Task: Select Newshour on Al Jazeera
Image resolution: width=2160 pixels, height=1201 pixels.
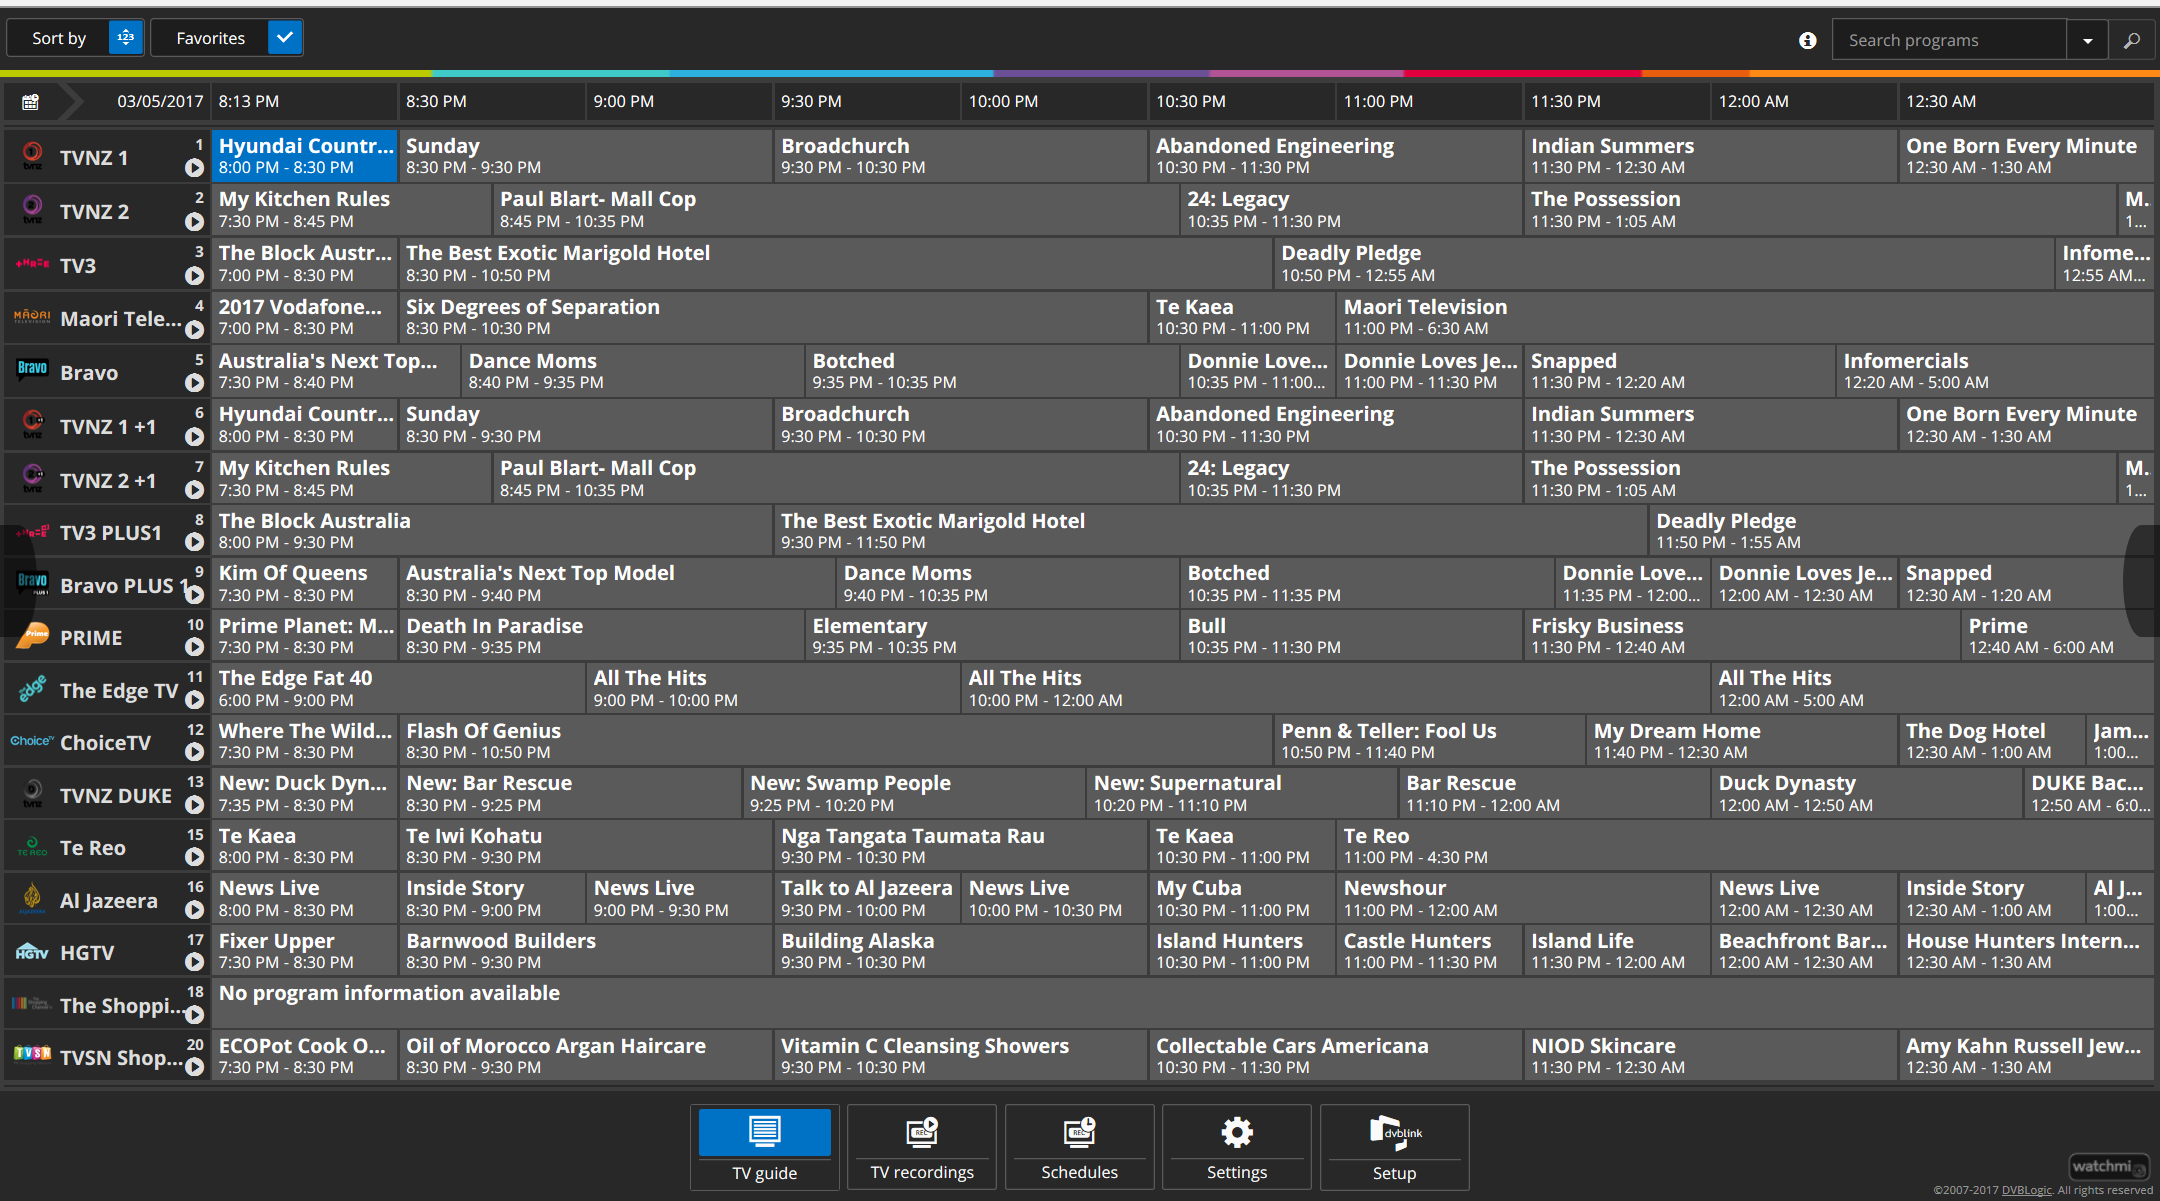Action: [x=1522, y=899]
